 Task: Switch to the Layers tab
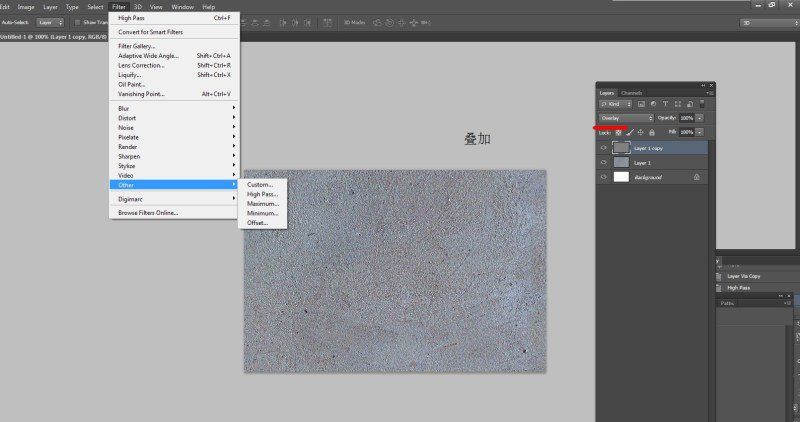pos(607,93)
